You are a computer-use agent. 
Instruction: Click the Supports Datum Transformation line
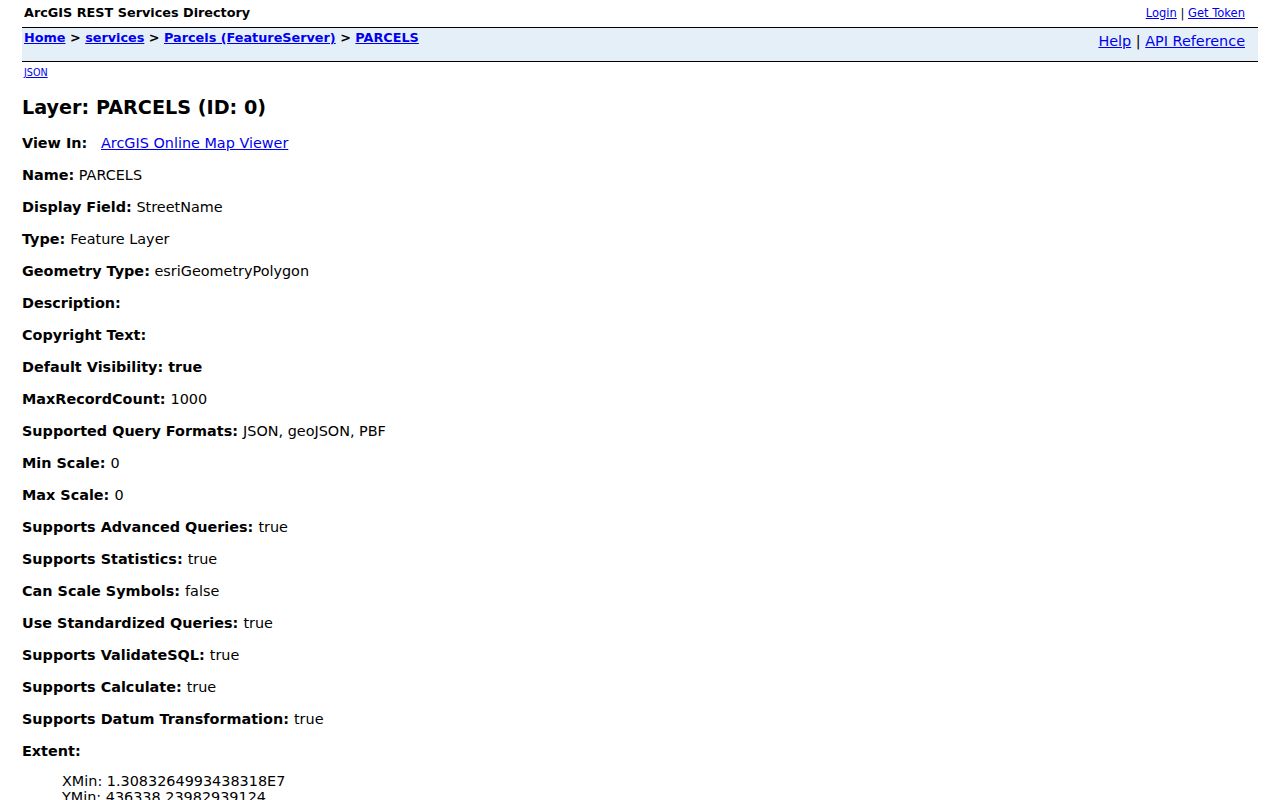point(173,719)
